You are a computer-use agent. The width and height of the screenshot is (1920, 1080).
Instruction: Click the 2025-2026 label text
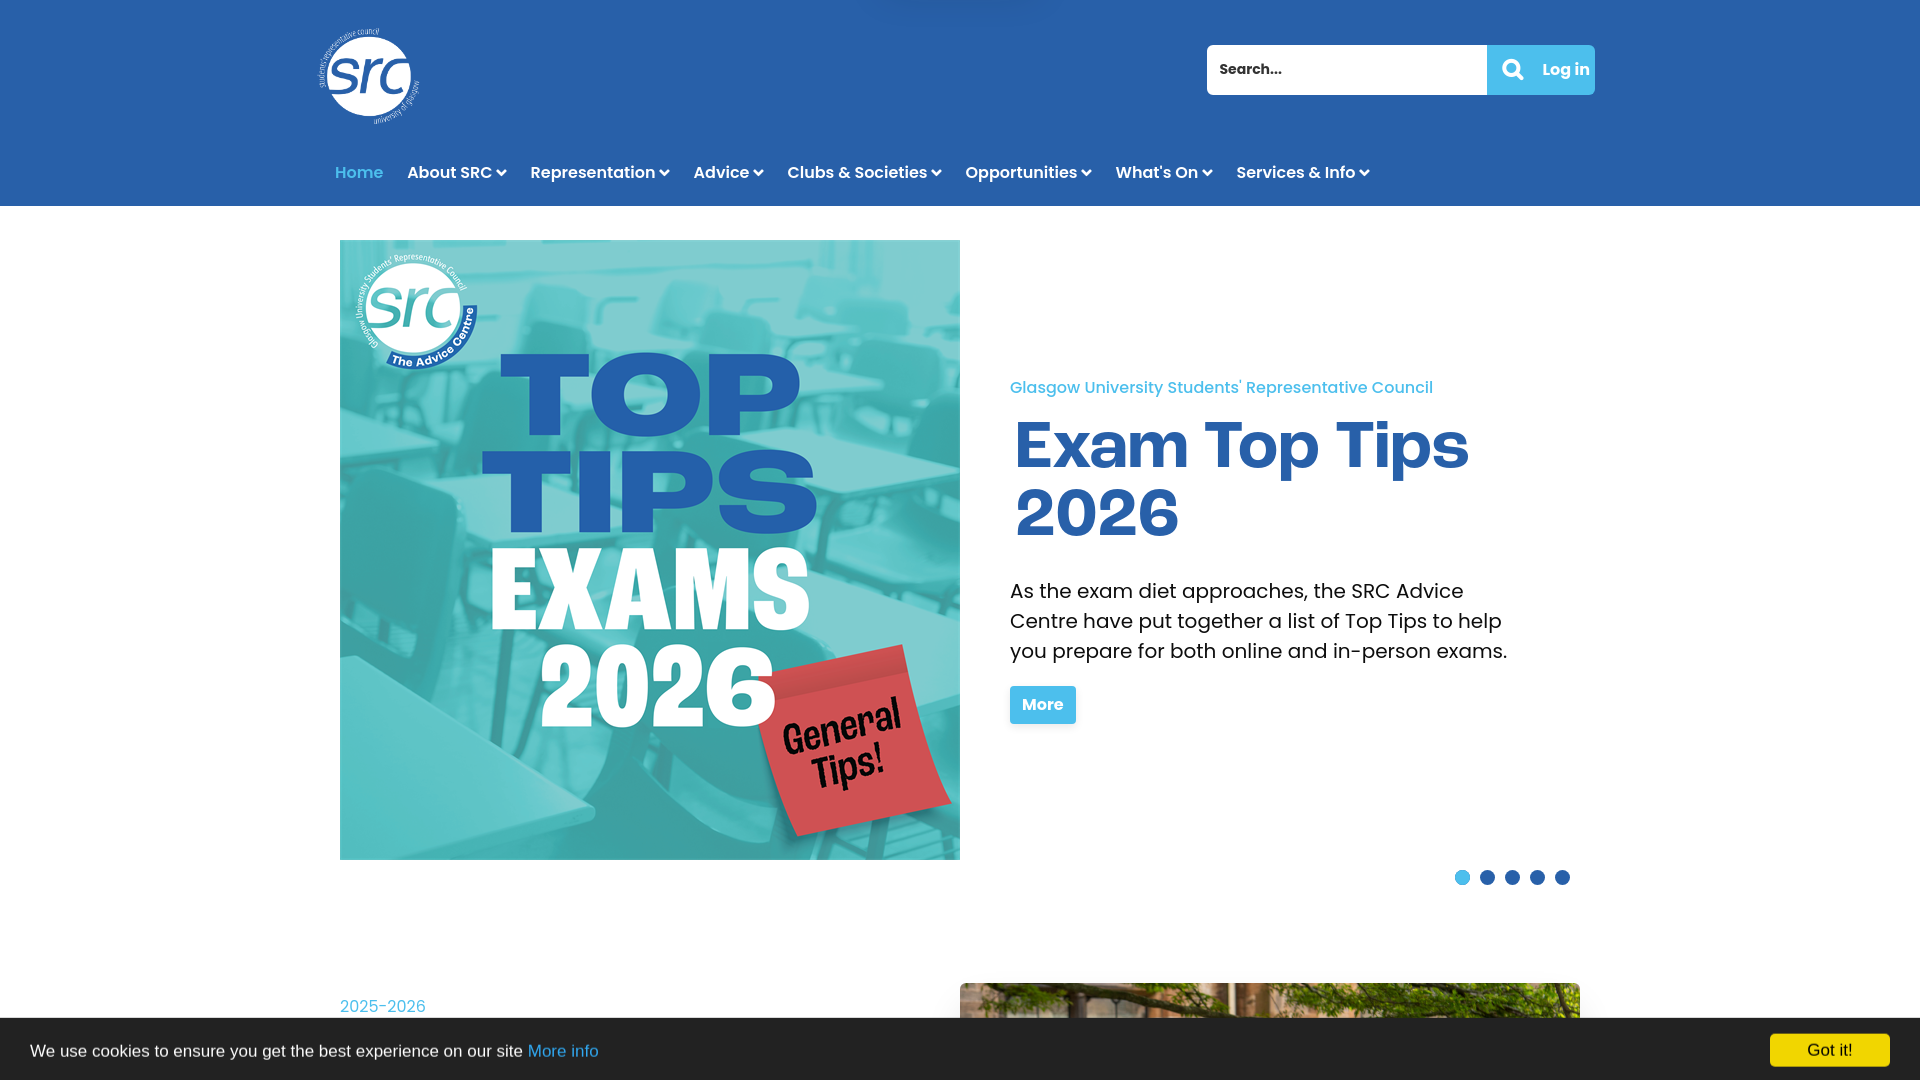[383, 1006]
